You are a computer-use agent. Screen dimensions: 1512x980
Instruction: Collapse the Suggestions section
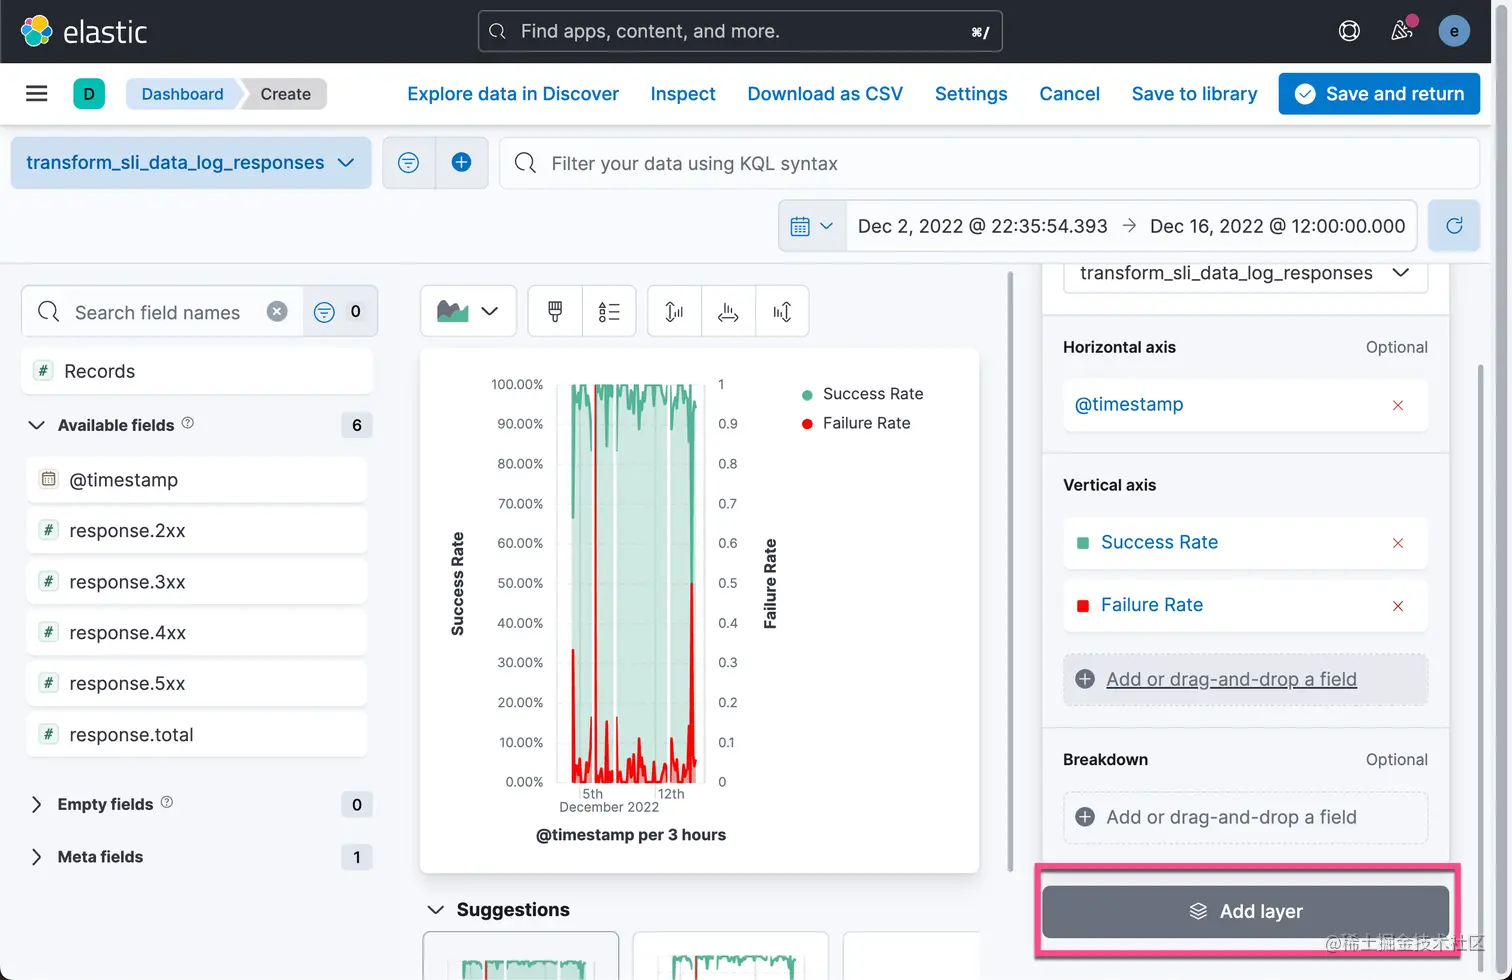tap(435, 910)
